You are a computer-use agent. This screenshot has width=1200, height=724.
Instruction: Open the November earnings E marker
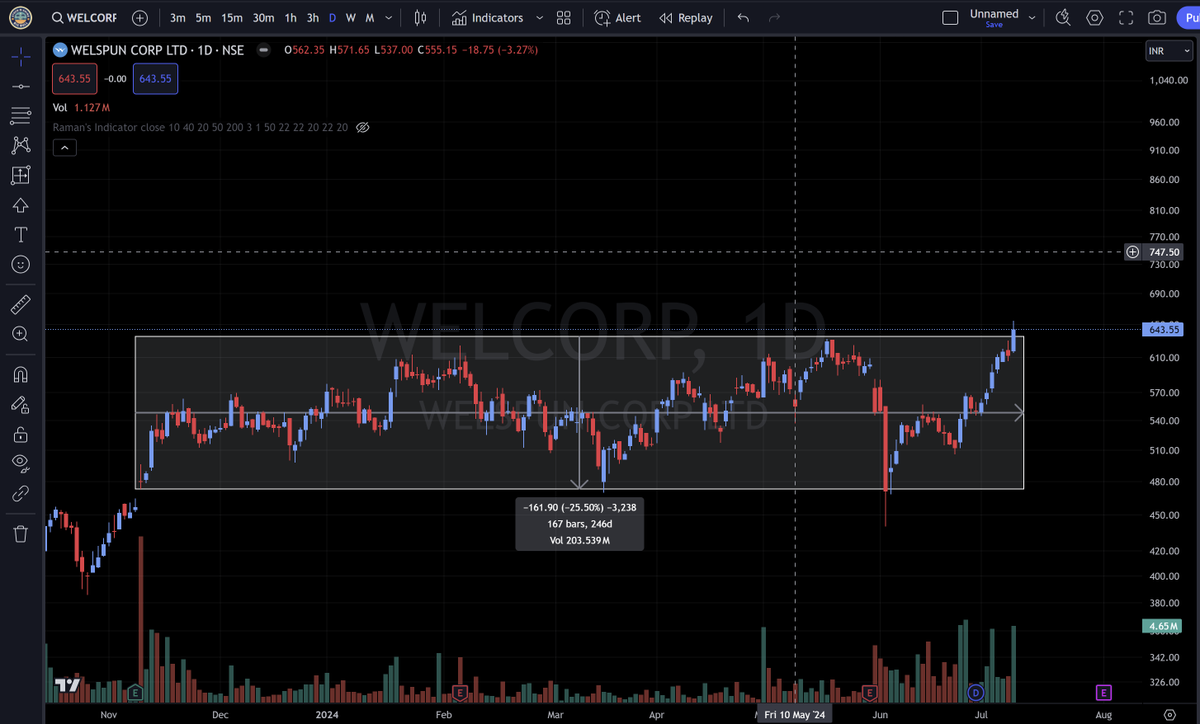tap(135, 692)
